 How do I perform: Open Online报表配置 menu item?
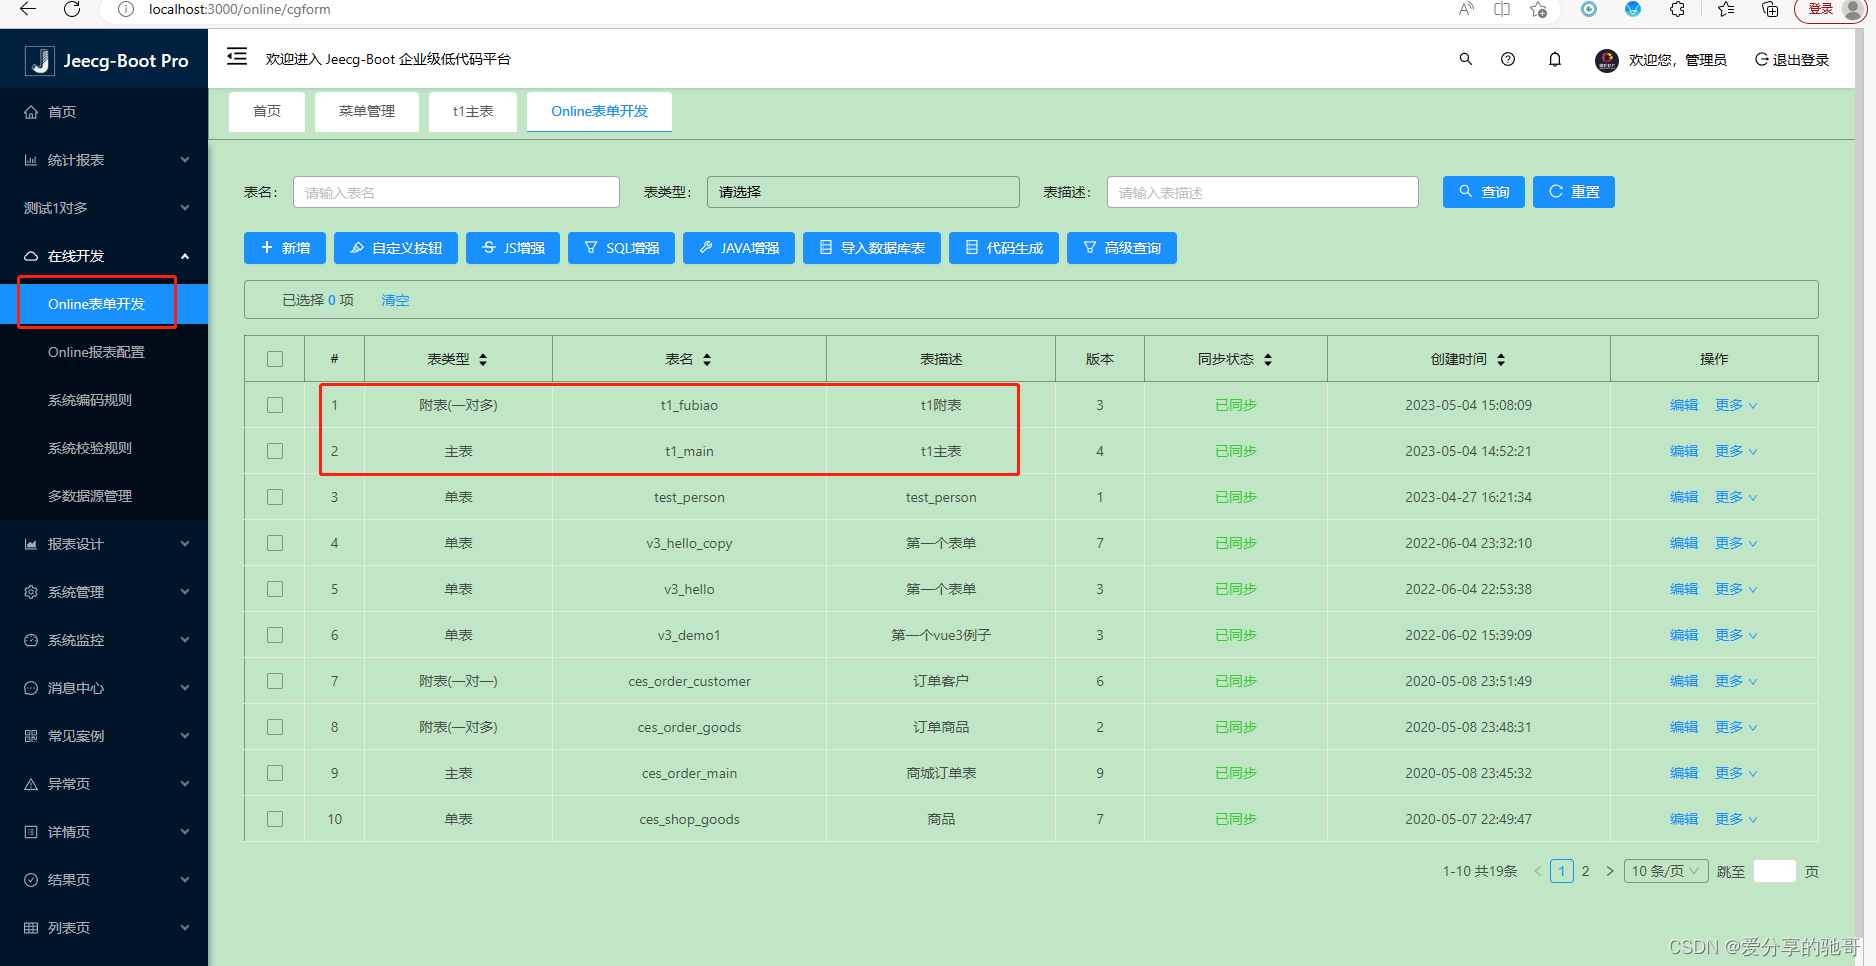point(104,352)
